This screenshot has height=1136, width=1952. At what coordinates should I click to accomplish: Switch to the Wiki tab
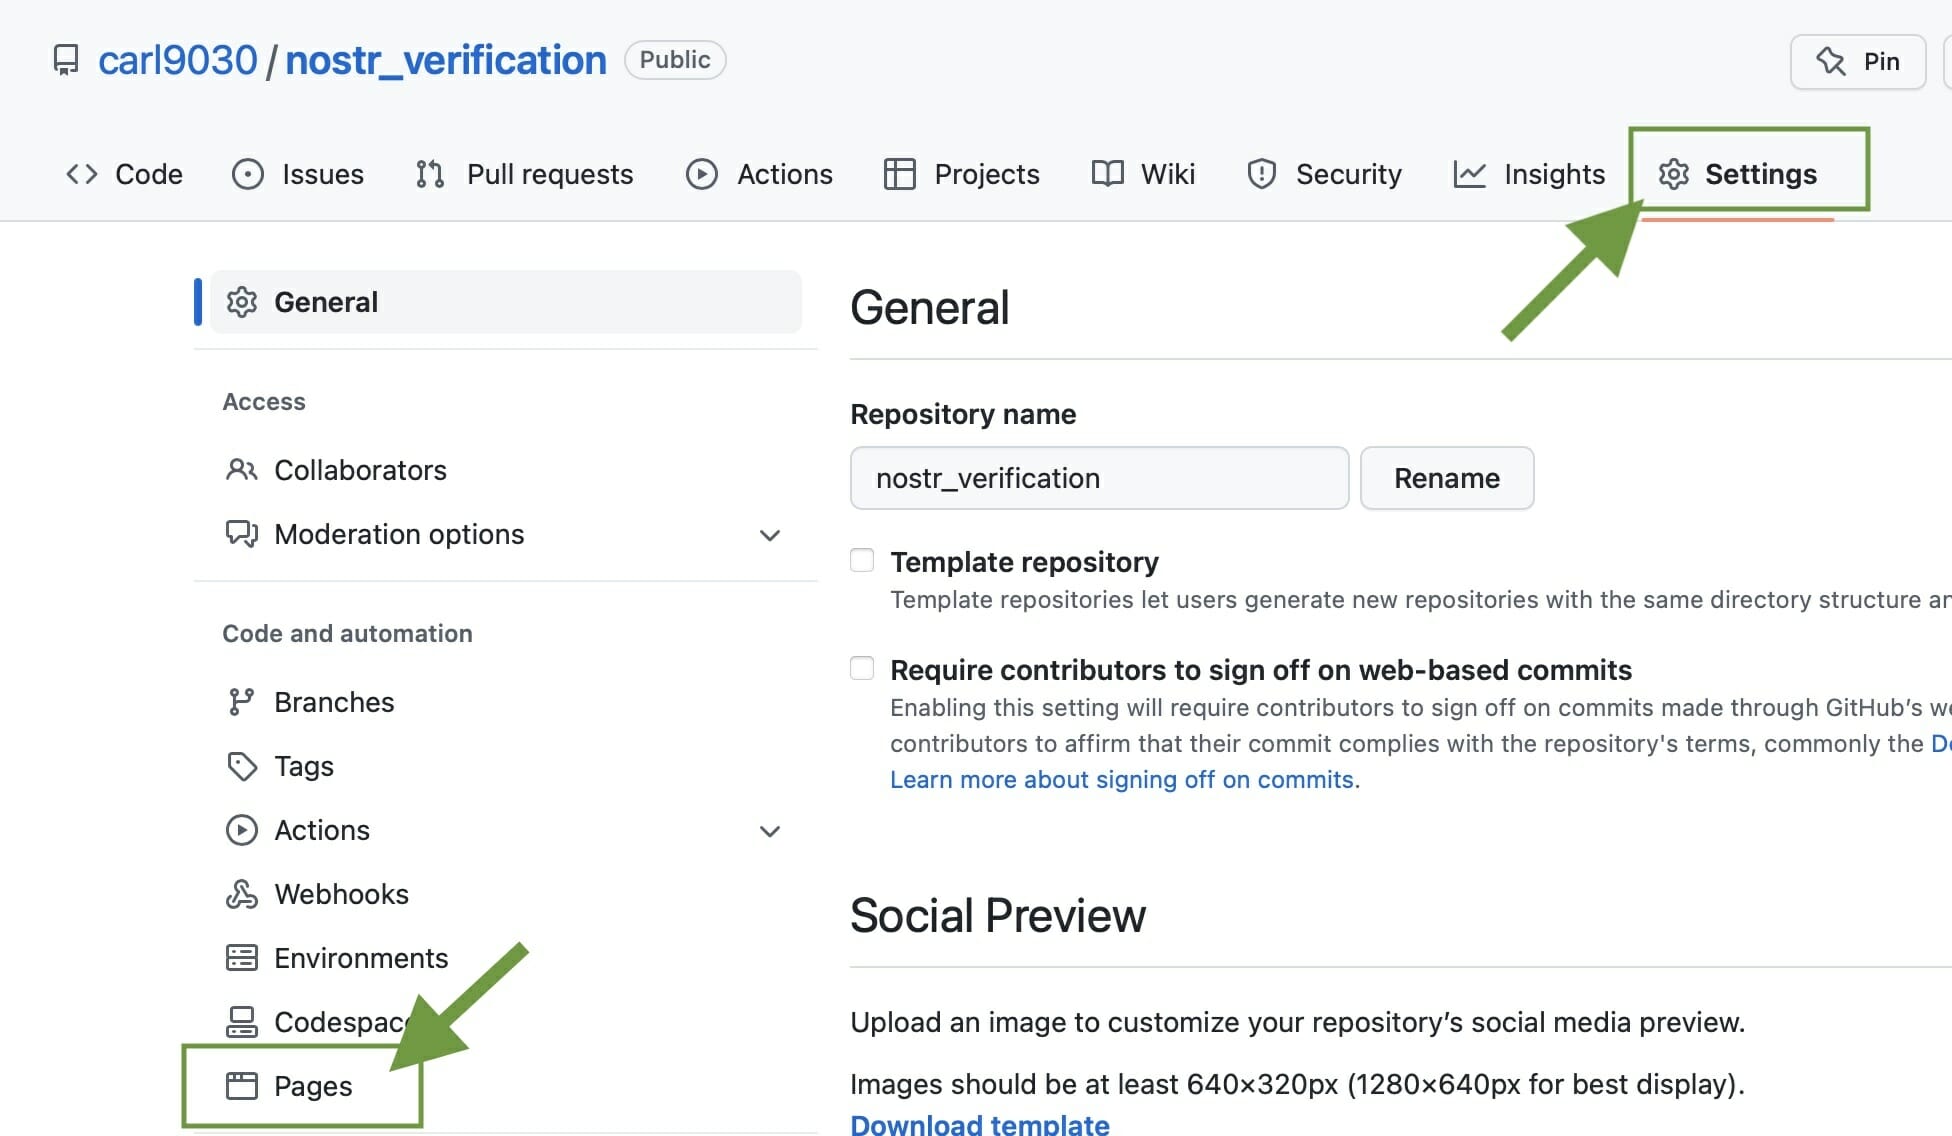pos(1167,173)
